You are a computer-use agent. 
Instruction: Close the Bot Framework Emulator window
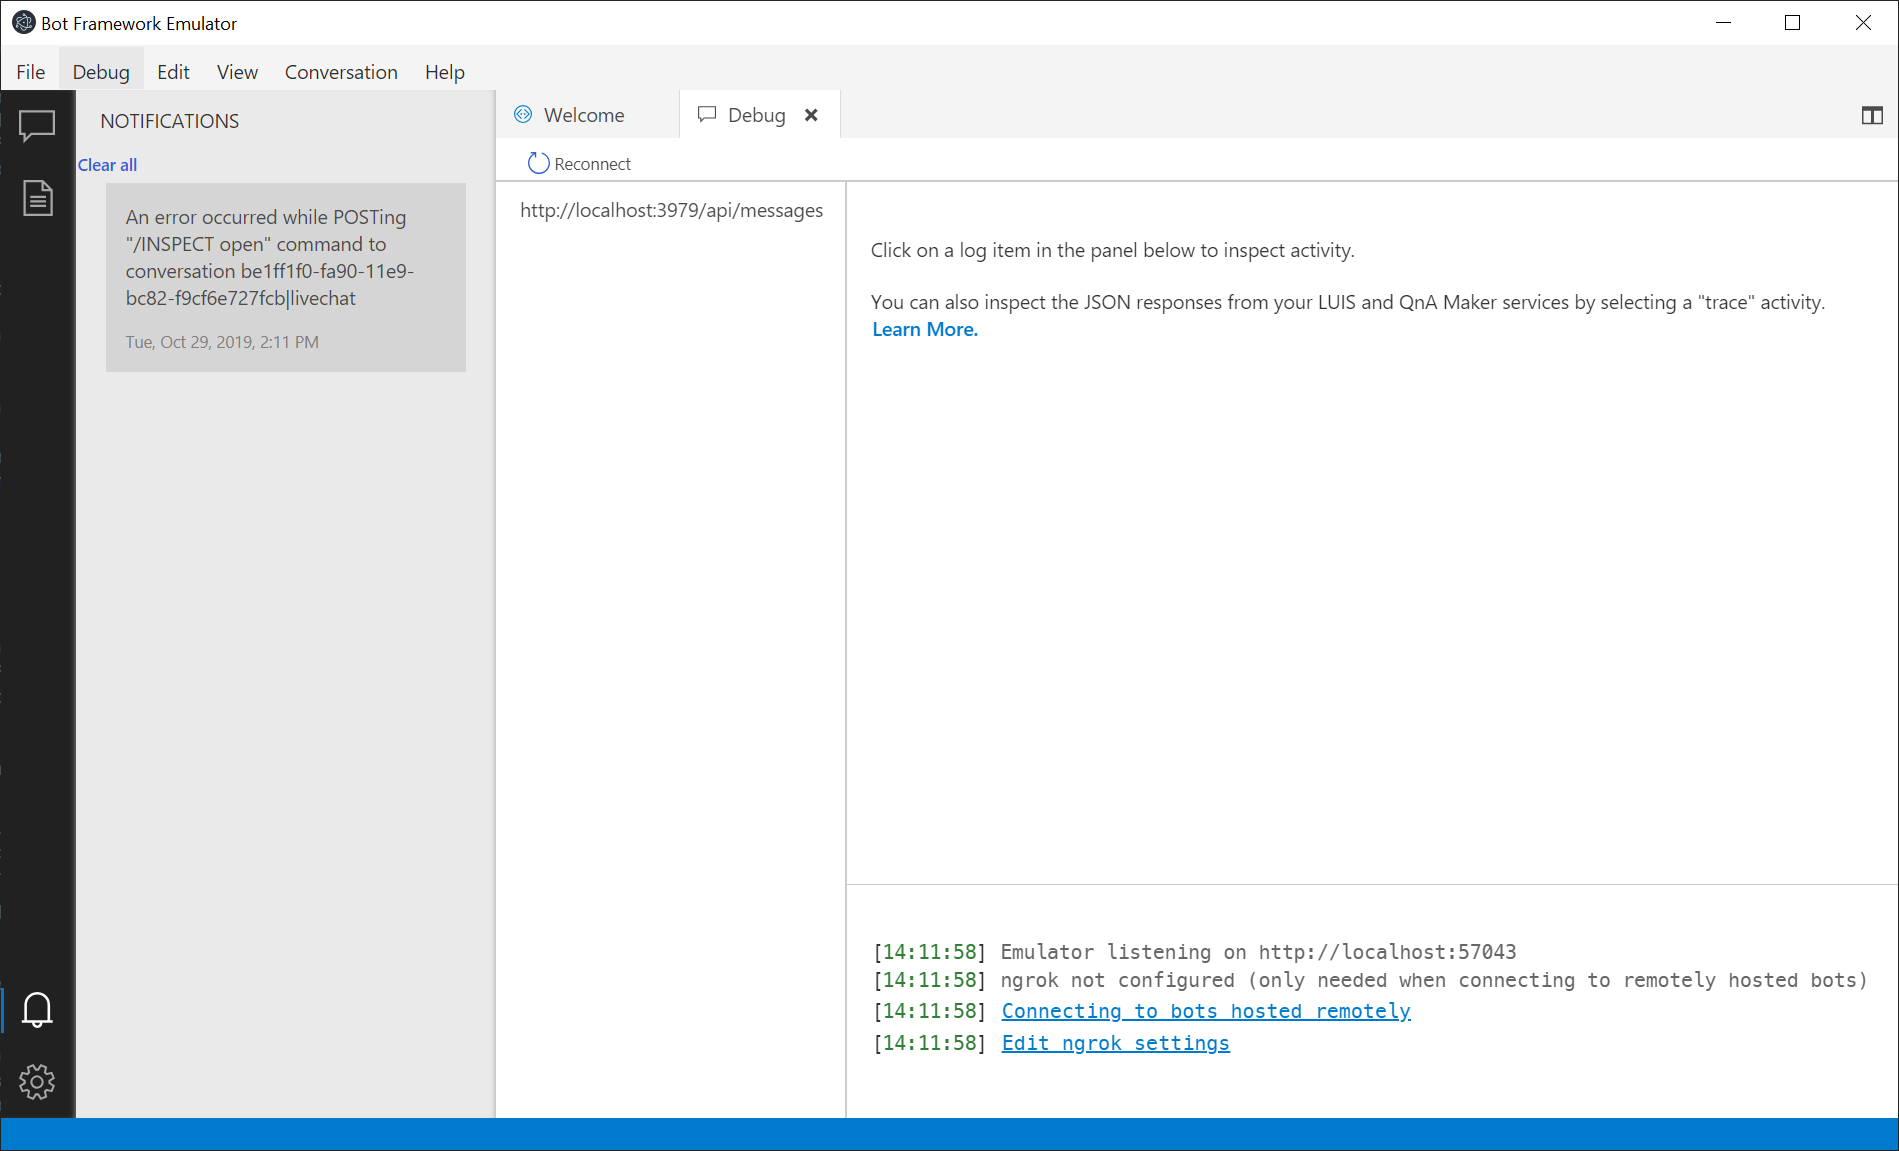[x=1863, y=22]
